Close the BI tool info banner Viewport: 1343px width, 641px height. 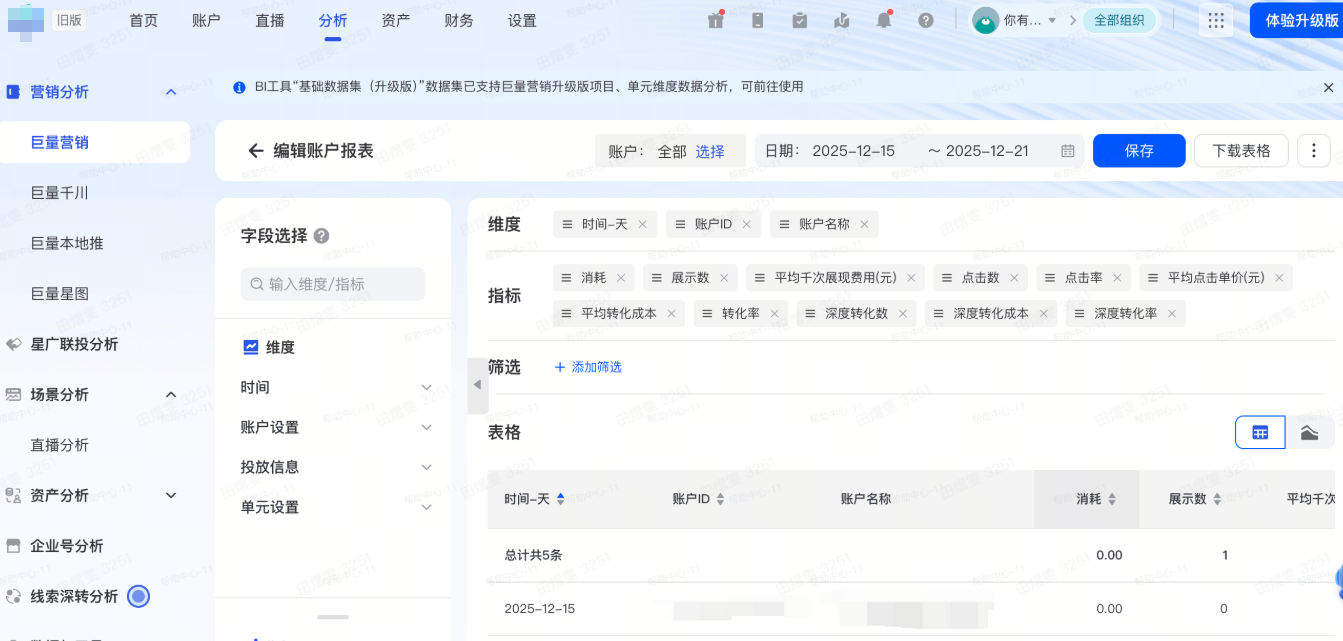1328,87
